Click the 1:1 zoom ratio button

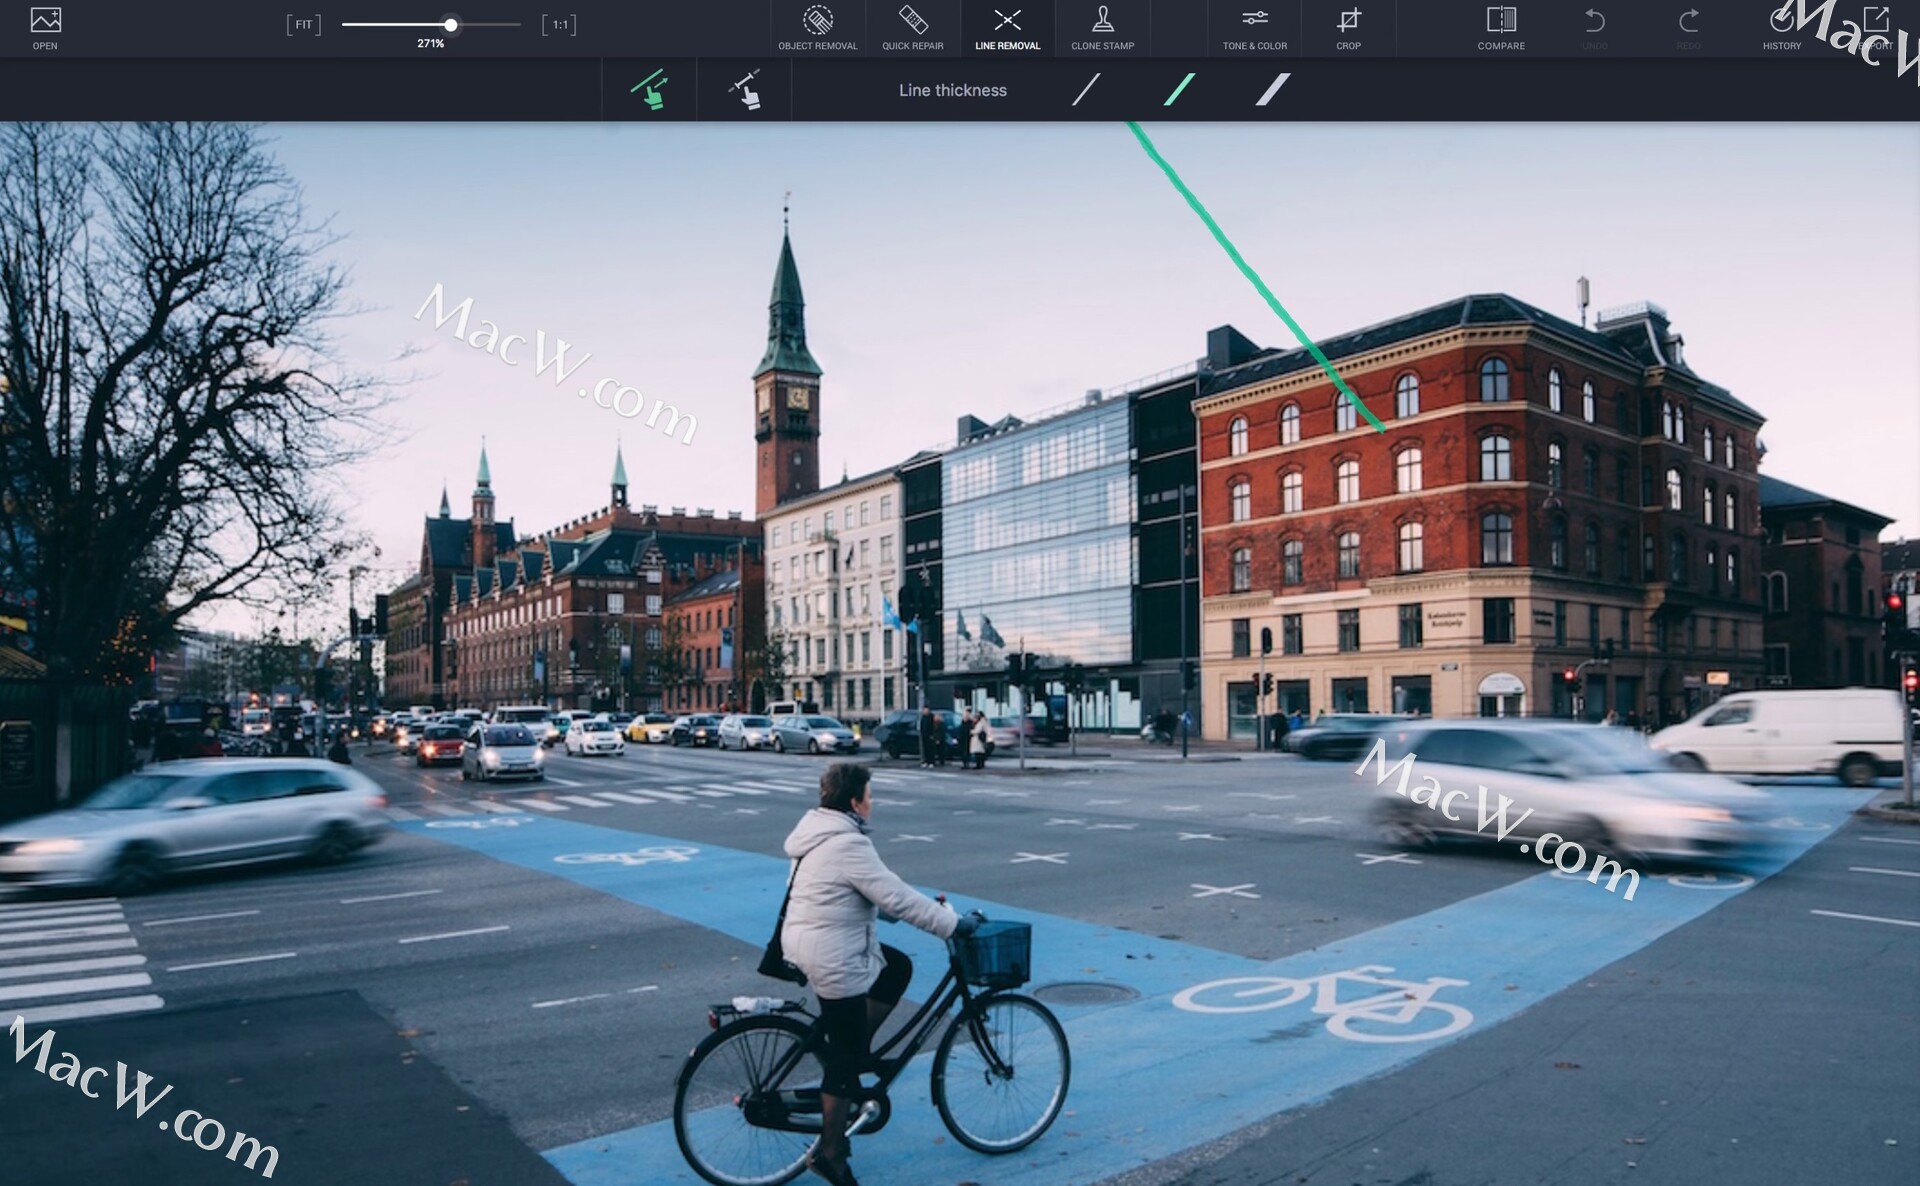click(x=560, y=23)
